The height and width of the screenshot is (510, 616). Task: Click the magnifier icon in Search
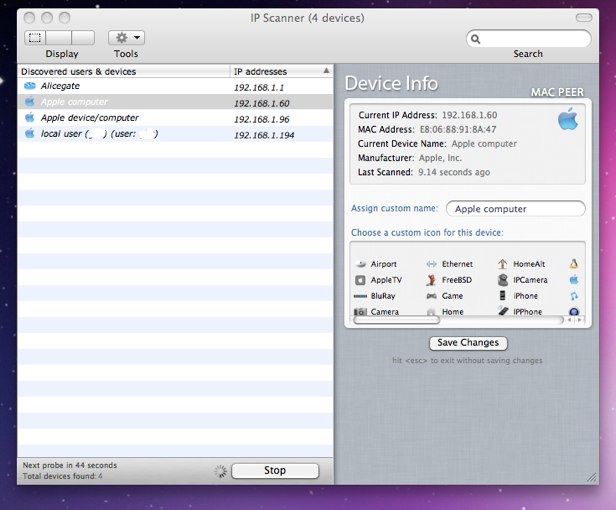tap(475, 39)
